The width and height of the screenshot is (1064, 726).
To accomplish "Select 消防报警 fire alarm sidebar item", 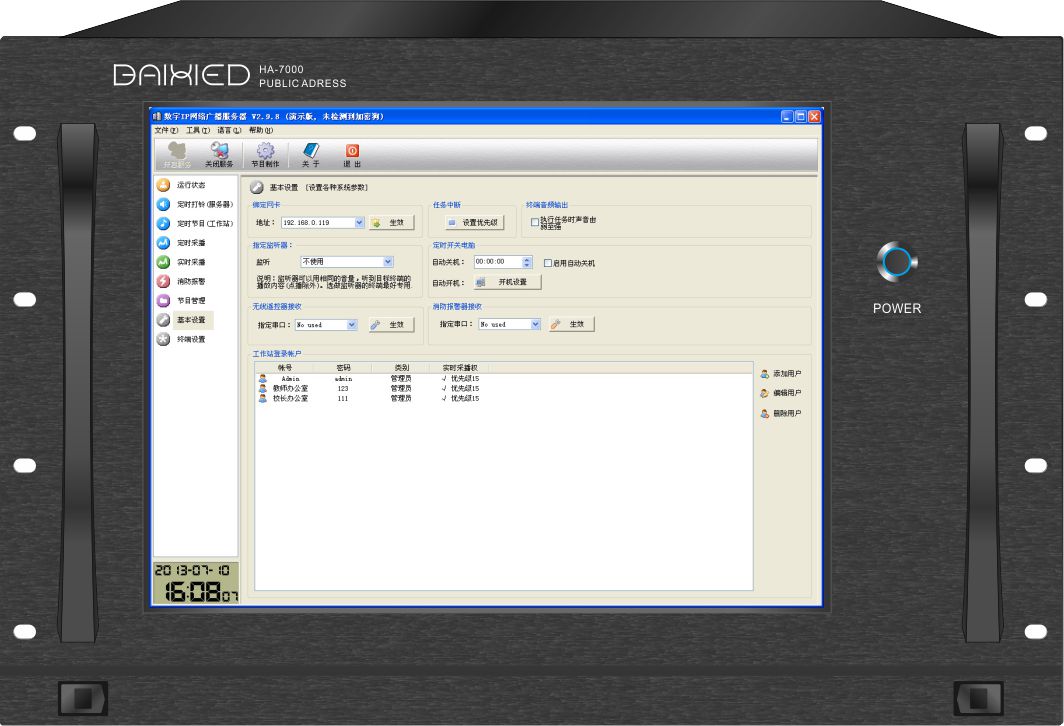I will point(190,281).
